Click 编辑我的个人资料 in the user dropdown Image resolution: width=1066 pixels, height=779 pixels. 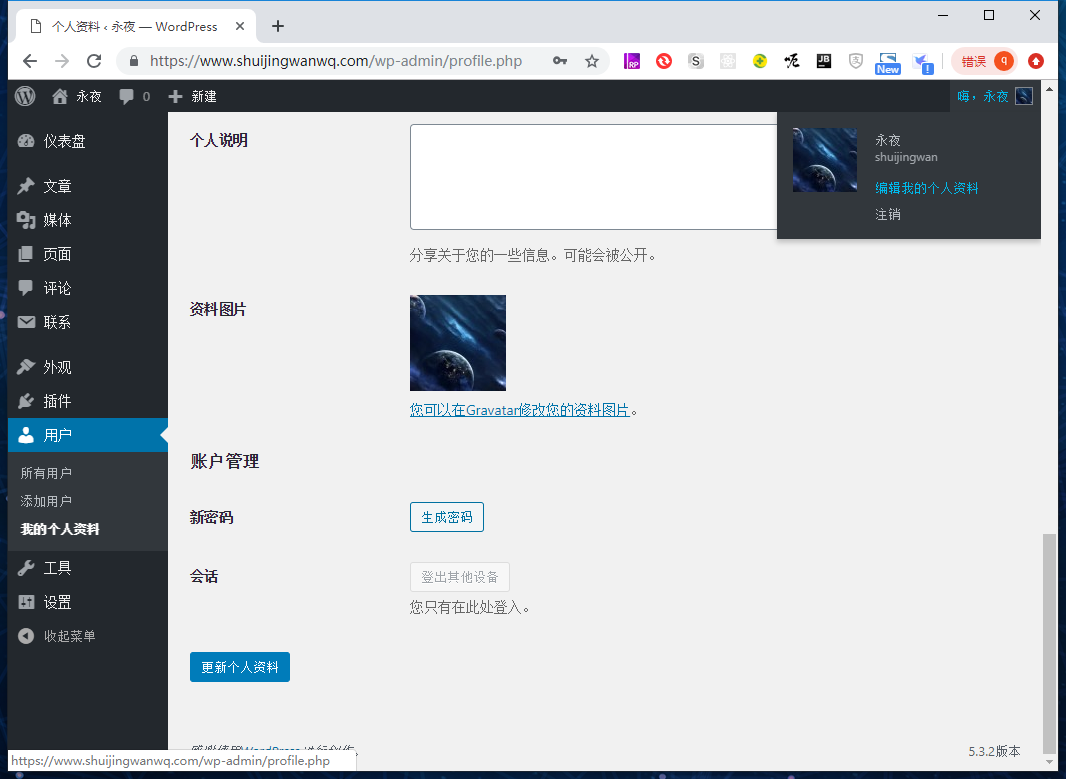[927, 188]
